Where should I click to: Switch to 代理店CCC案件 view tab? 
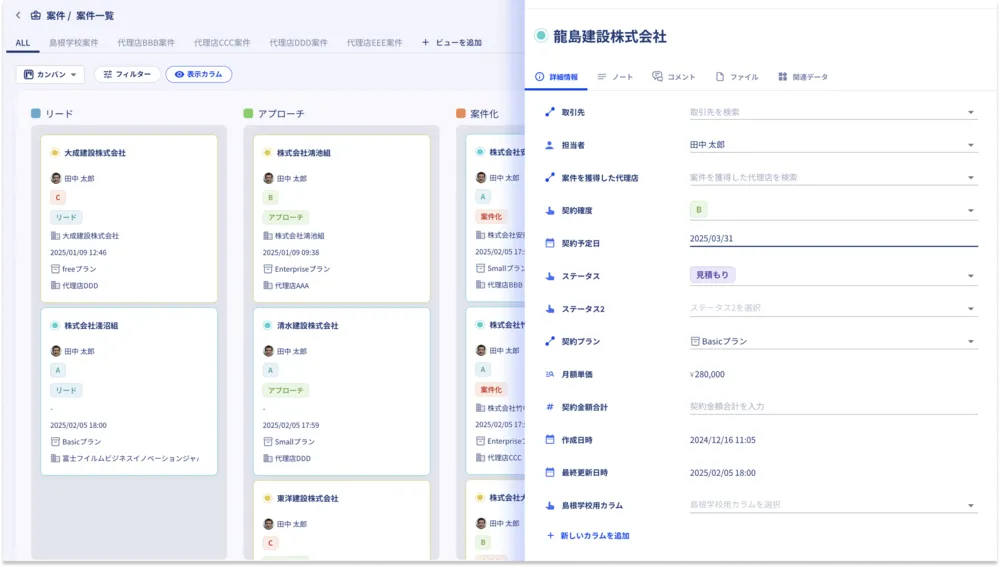(222, 43)
